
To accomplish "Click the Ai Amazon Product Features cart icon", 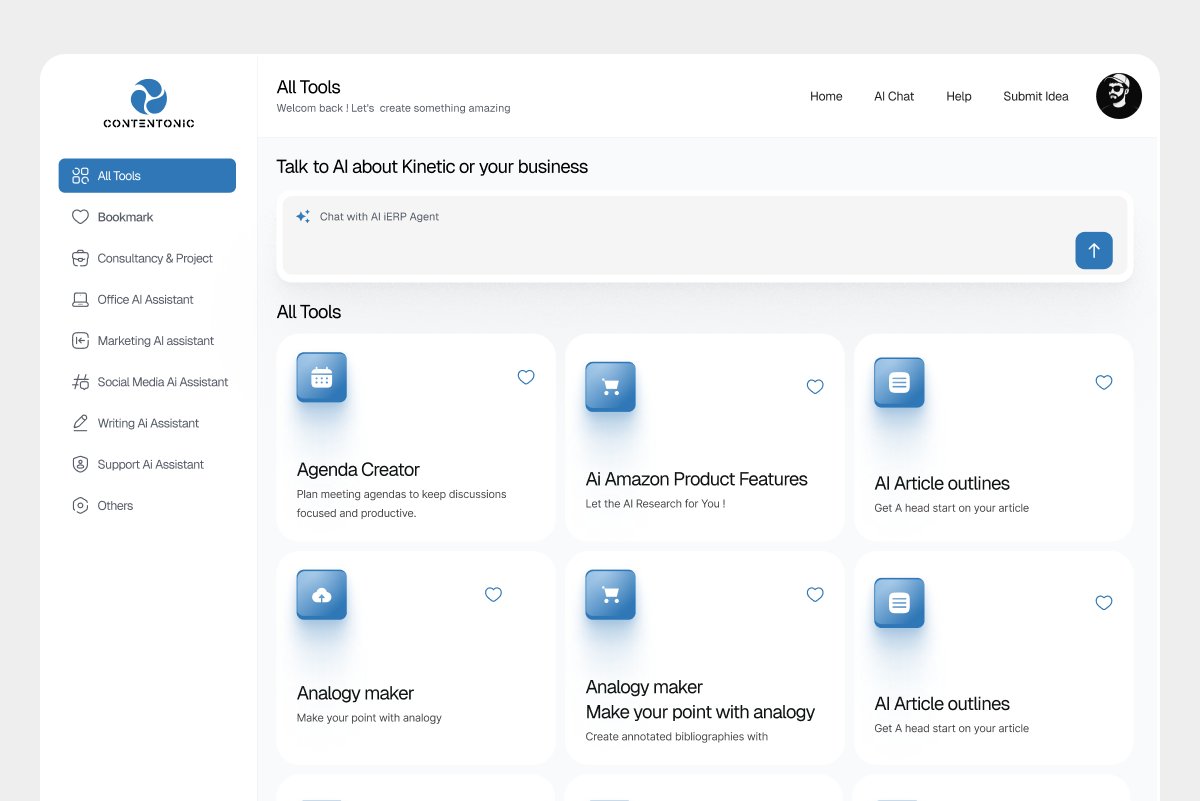I will coord(610,387).
